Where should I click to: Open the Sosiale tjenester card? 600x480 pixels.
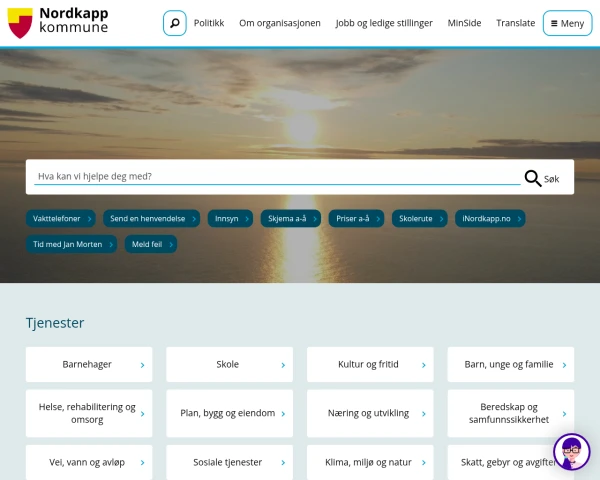pyautogui.click(x=230, y=462)
